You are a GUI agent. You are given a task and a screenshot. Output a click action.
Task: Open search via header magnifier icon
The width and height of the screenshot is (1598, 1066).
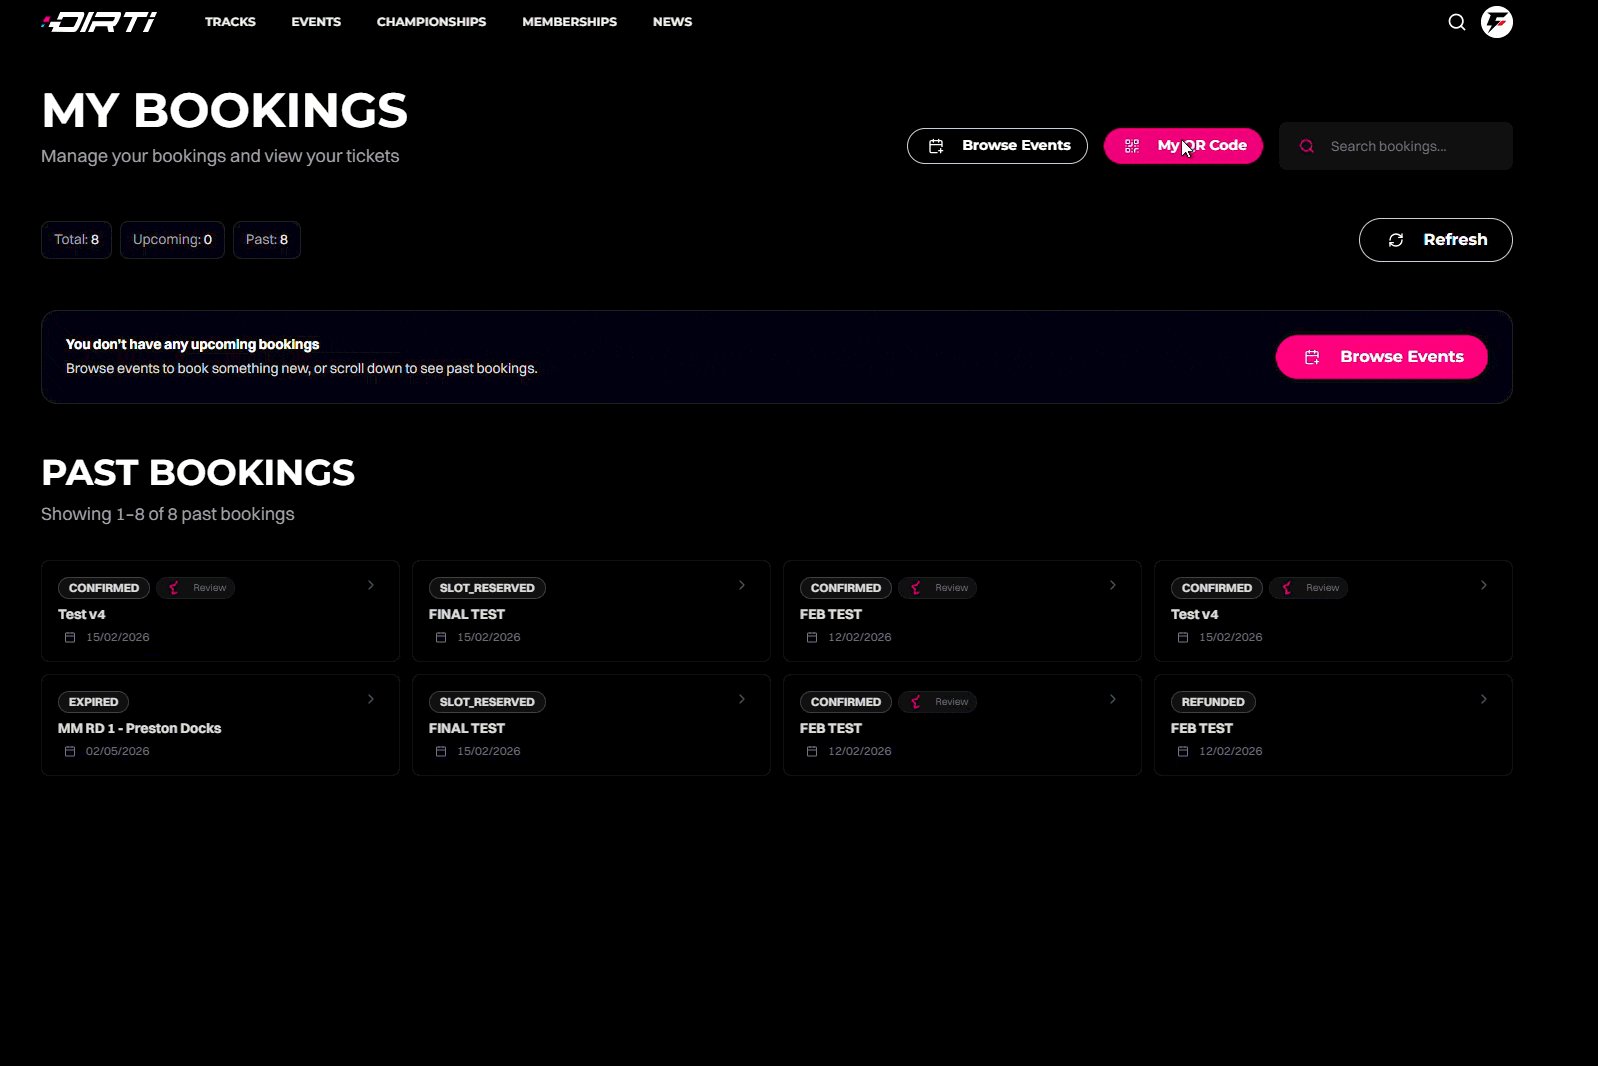(x=1456, y=22)
